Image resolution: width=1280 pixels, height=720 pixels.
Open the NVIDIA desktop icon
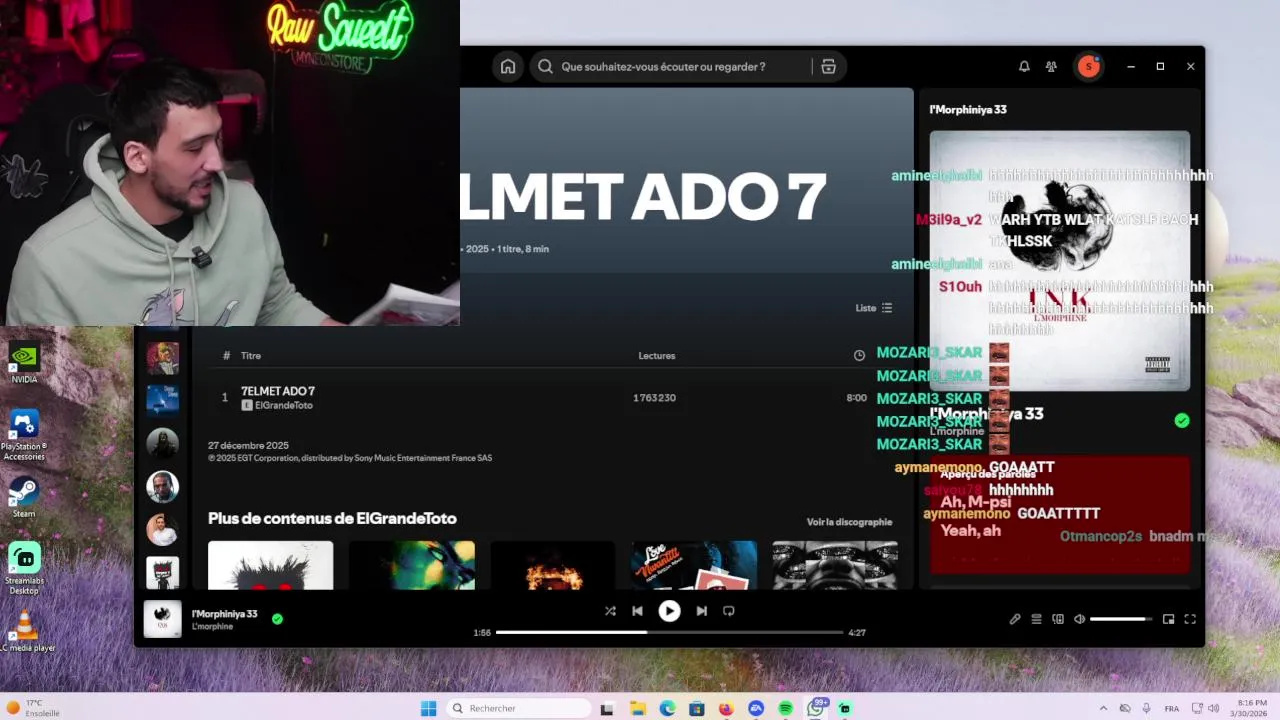pos(24,363)
